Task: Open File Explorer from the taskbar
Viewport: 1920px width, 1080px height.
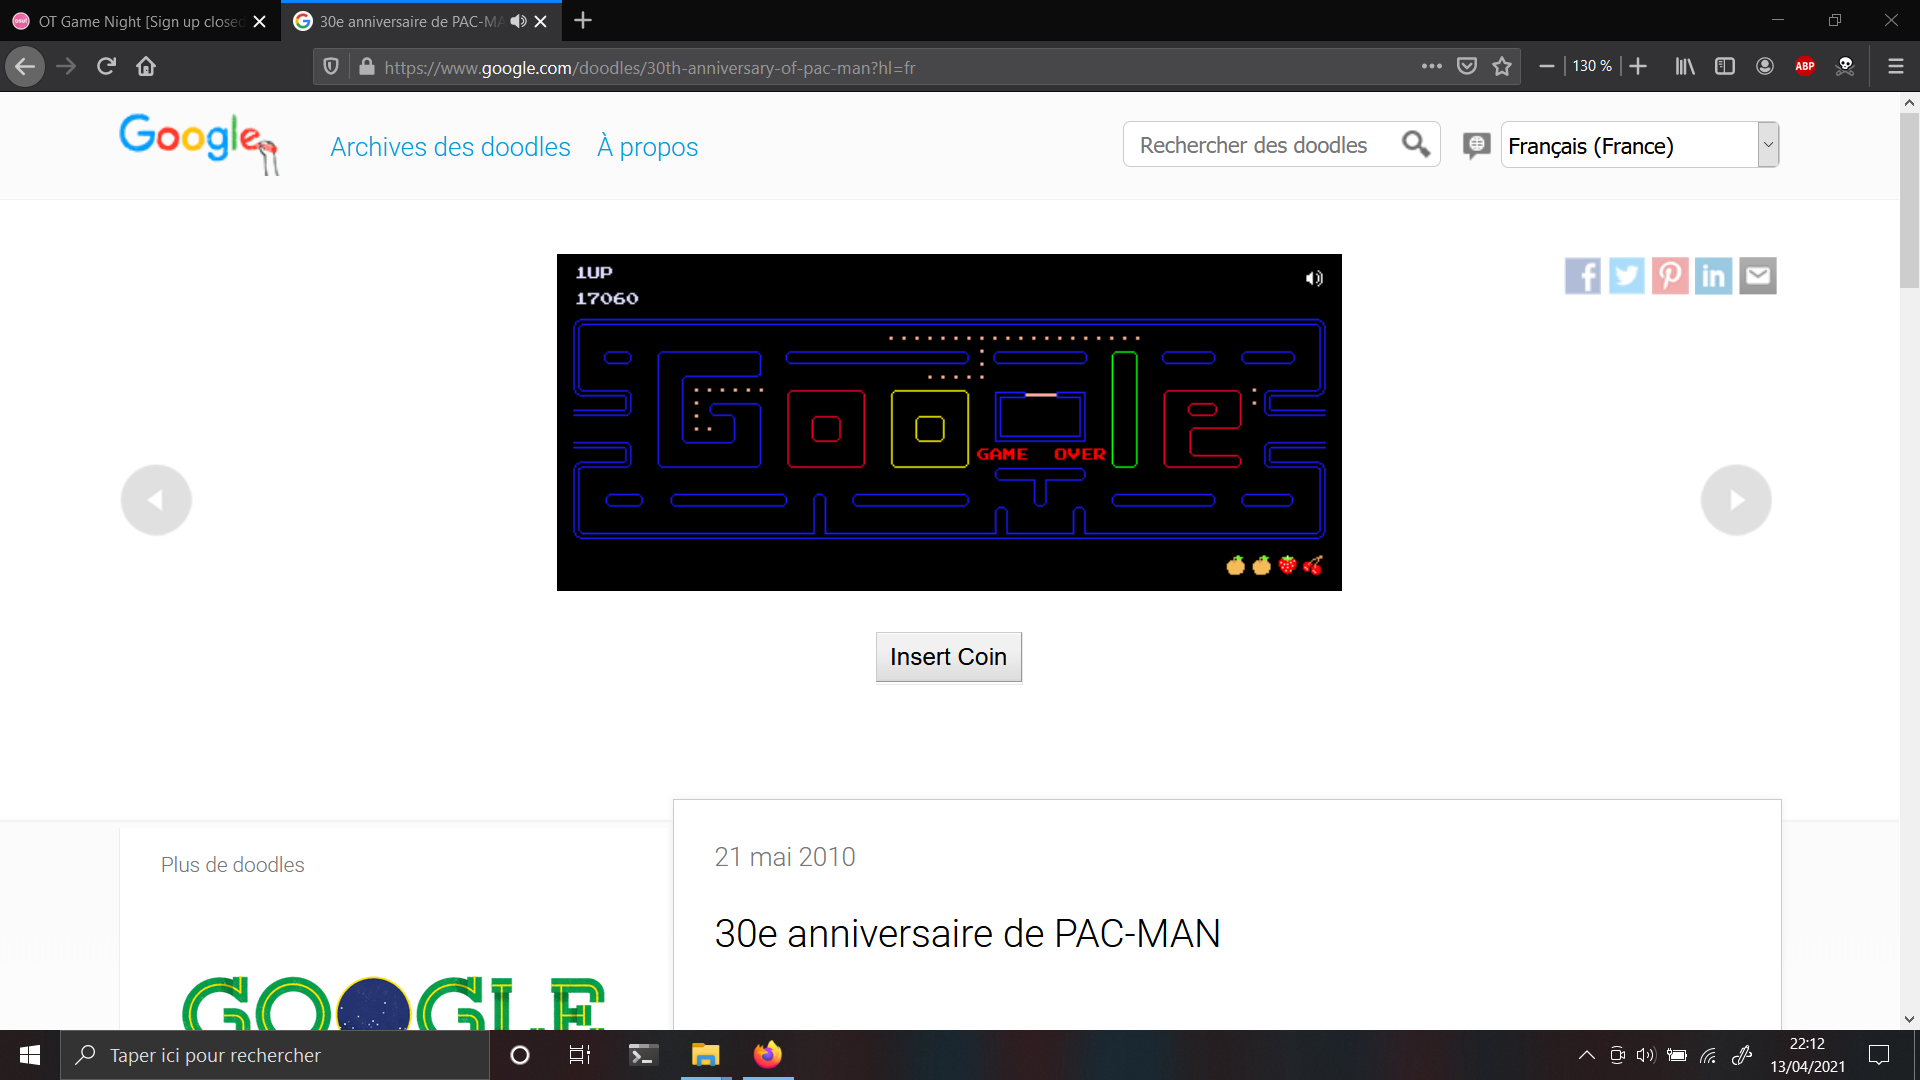Action: pyautogui.click(x=705, y=1055)
